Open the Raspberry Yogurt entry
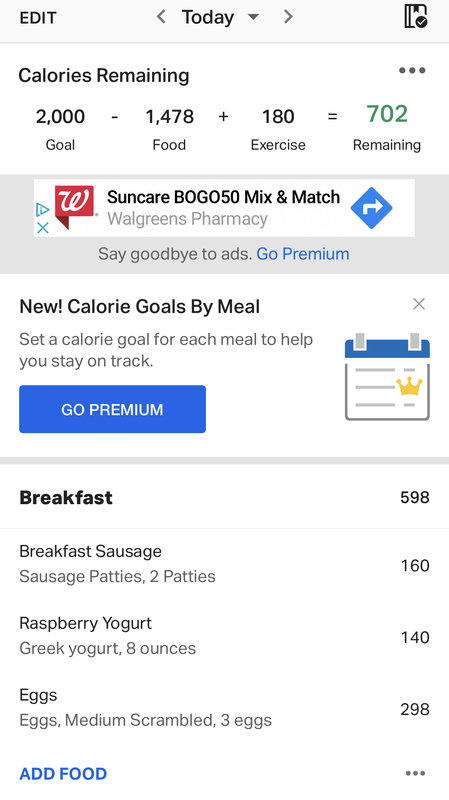The width and height of the screenshot is (449, 800). tap(224, 636)
